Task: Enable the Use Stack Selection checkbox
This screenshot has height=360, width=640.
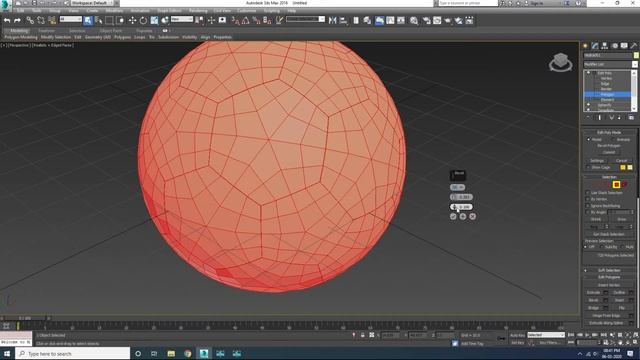Action: tap(588, 193)
